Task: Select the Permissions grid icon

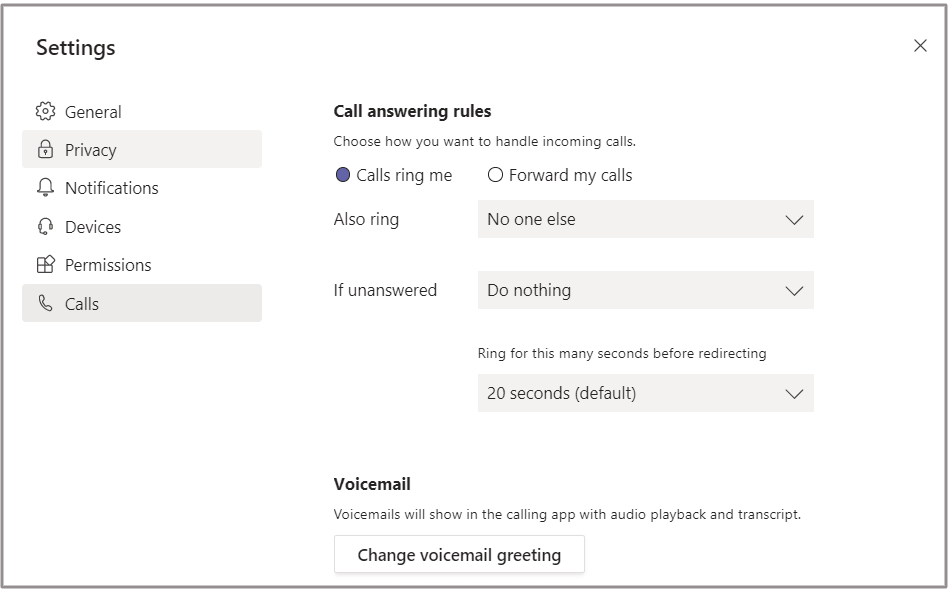Action: [x=44, y=265]
